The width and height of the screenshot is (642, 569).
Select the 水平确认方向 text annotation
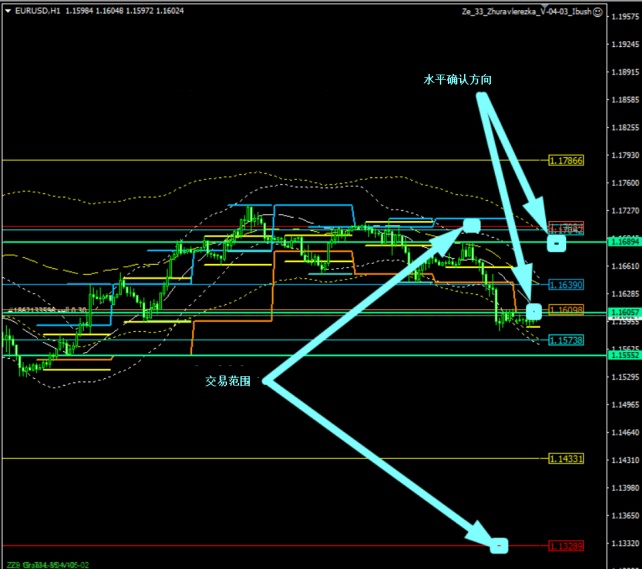(x=458, y=78)
